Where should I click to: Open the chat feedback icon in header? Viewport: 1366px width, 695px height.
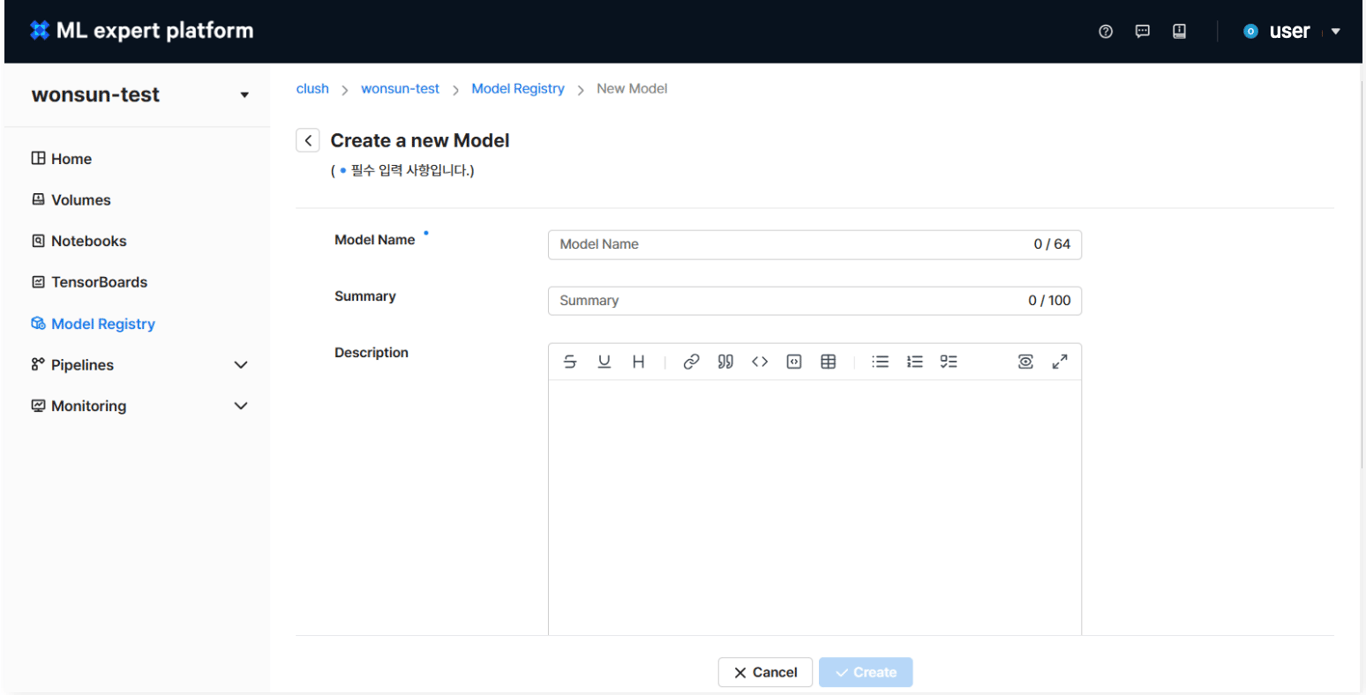coord(1142,31)
